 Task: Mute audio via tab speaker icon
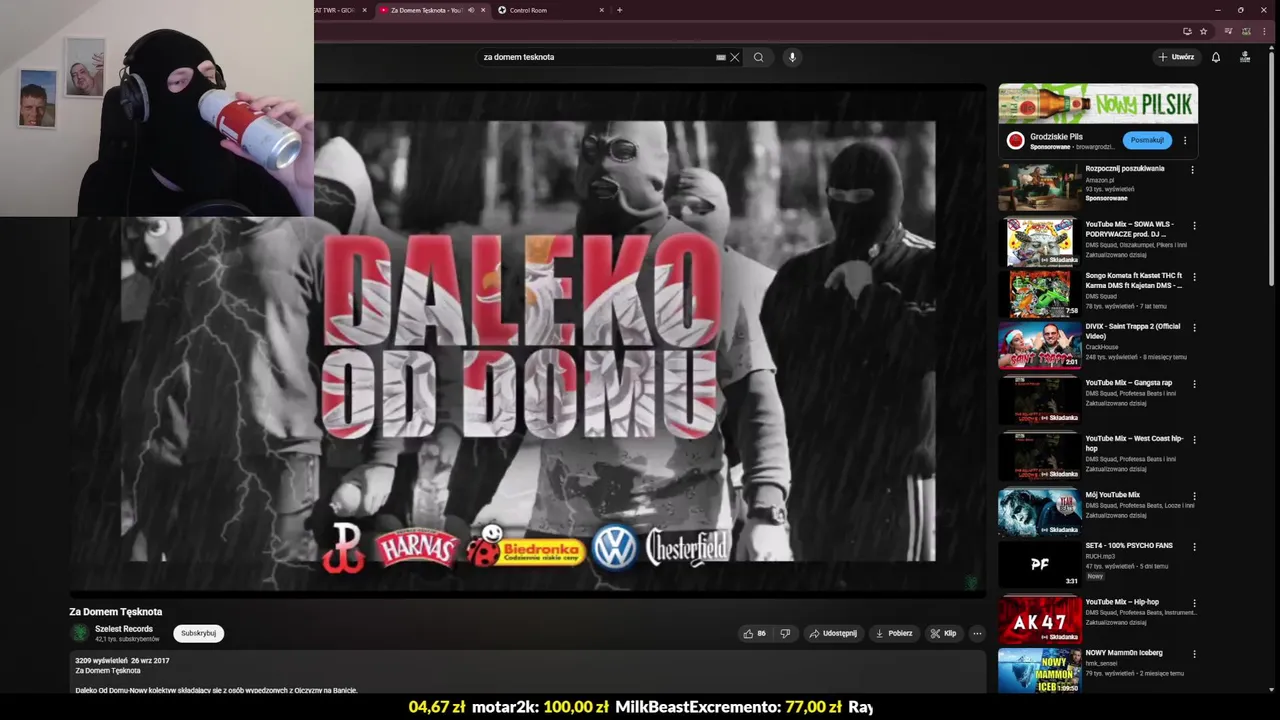(470, 10)
